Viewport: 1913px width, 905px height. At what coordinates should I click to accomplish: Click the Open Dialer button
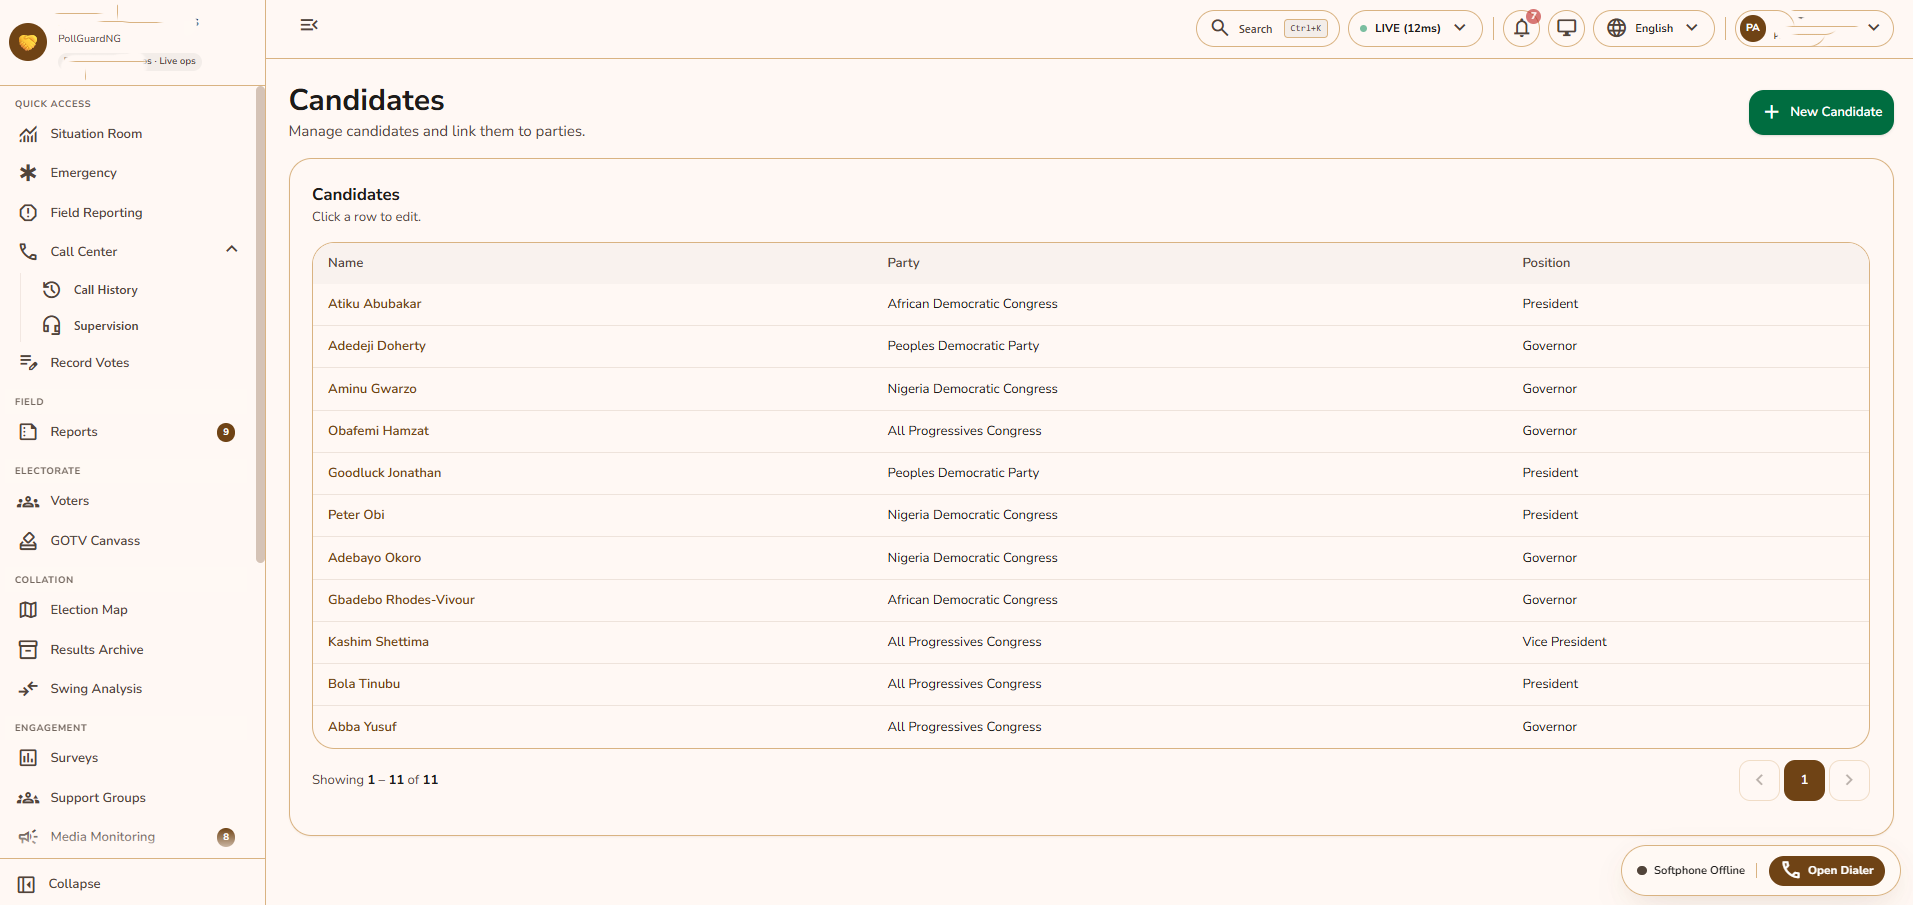point(1827,871)
